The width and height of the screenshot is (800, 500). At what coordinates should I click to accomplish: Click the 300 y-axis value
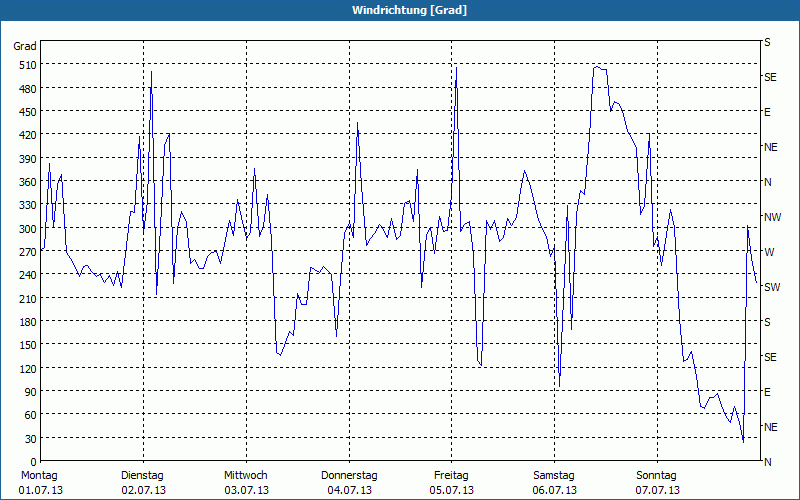28,229
